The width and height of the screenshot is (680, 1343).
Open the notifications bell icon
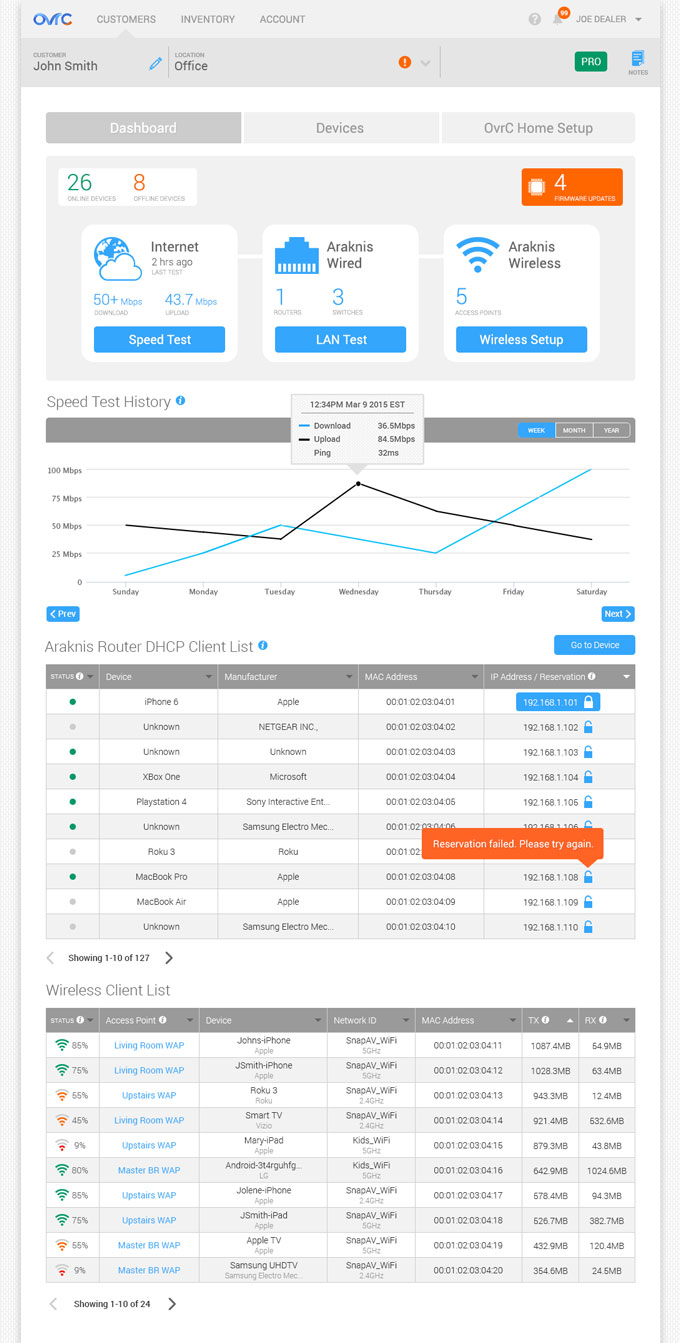pyautogui.click(x=558, y=19)
